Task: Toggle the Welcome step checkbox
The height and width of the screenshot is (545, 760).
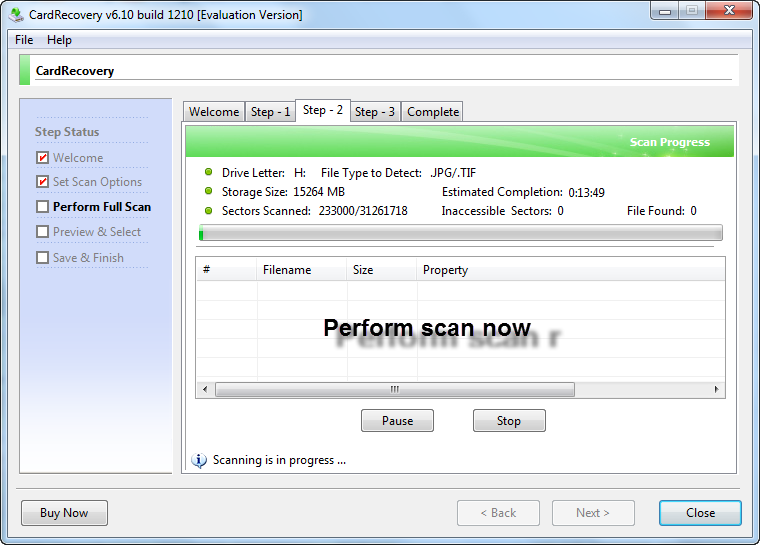Action: [43, 158]
